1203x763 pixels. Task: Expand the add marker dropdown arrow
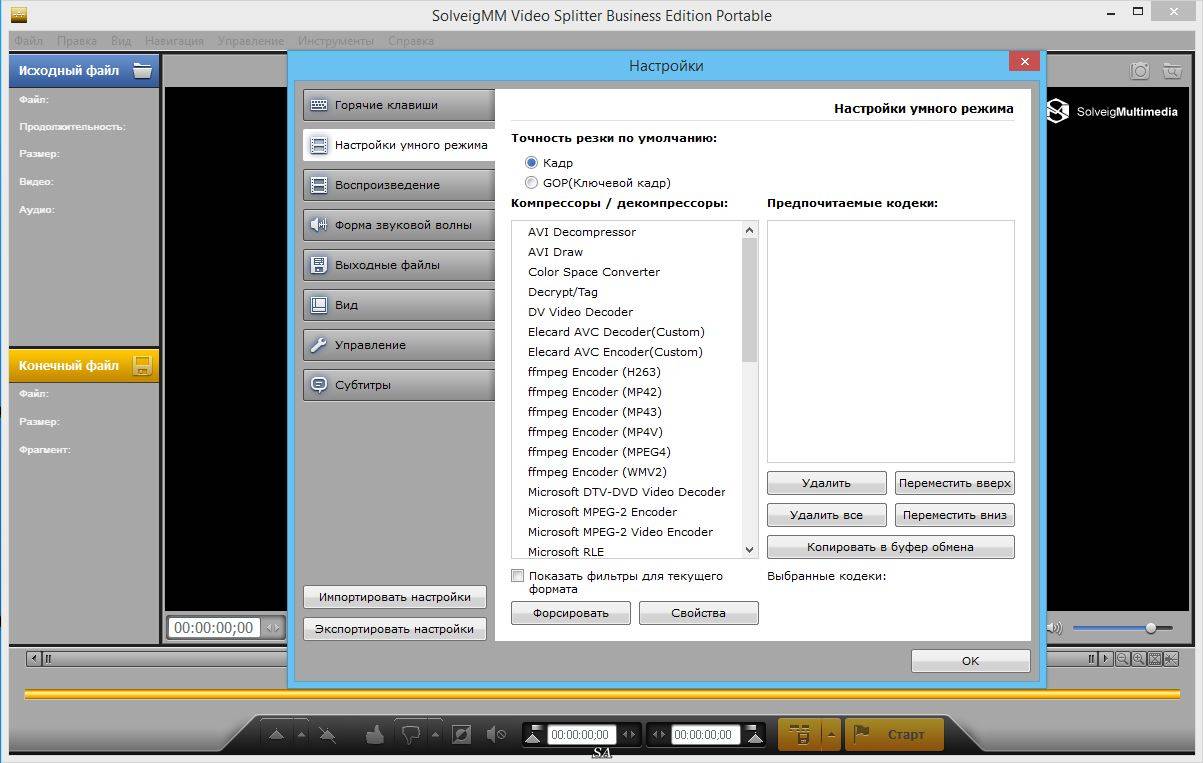tap(302, 735)
